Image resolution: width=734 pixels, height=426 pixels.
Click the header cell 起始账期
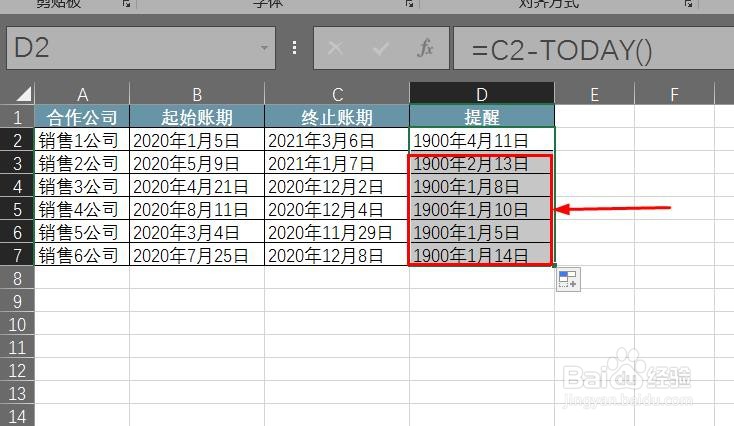(197, 117)
